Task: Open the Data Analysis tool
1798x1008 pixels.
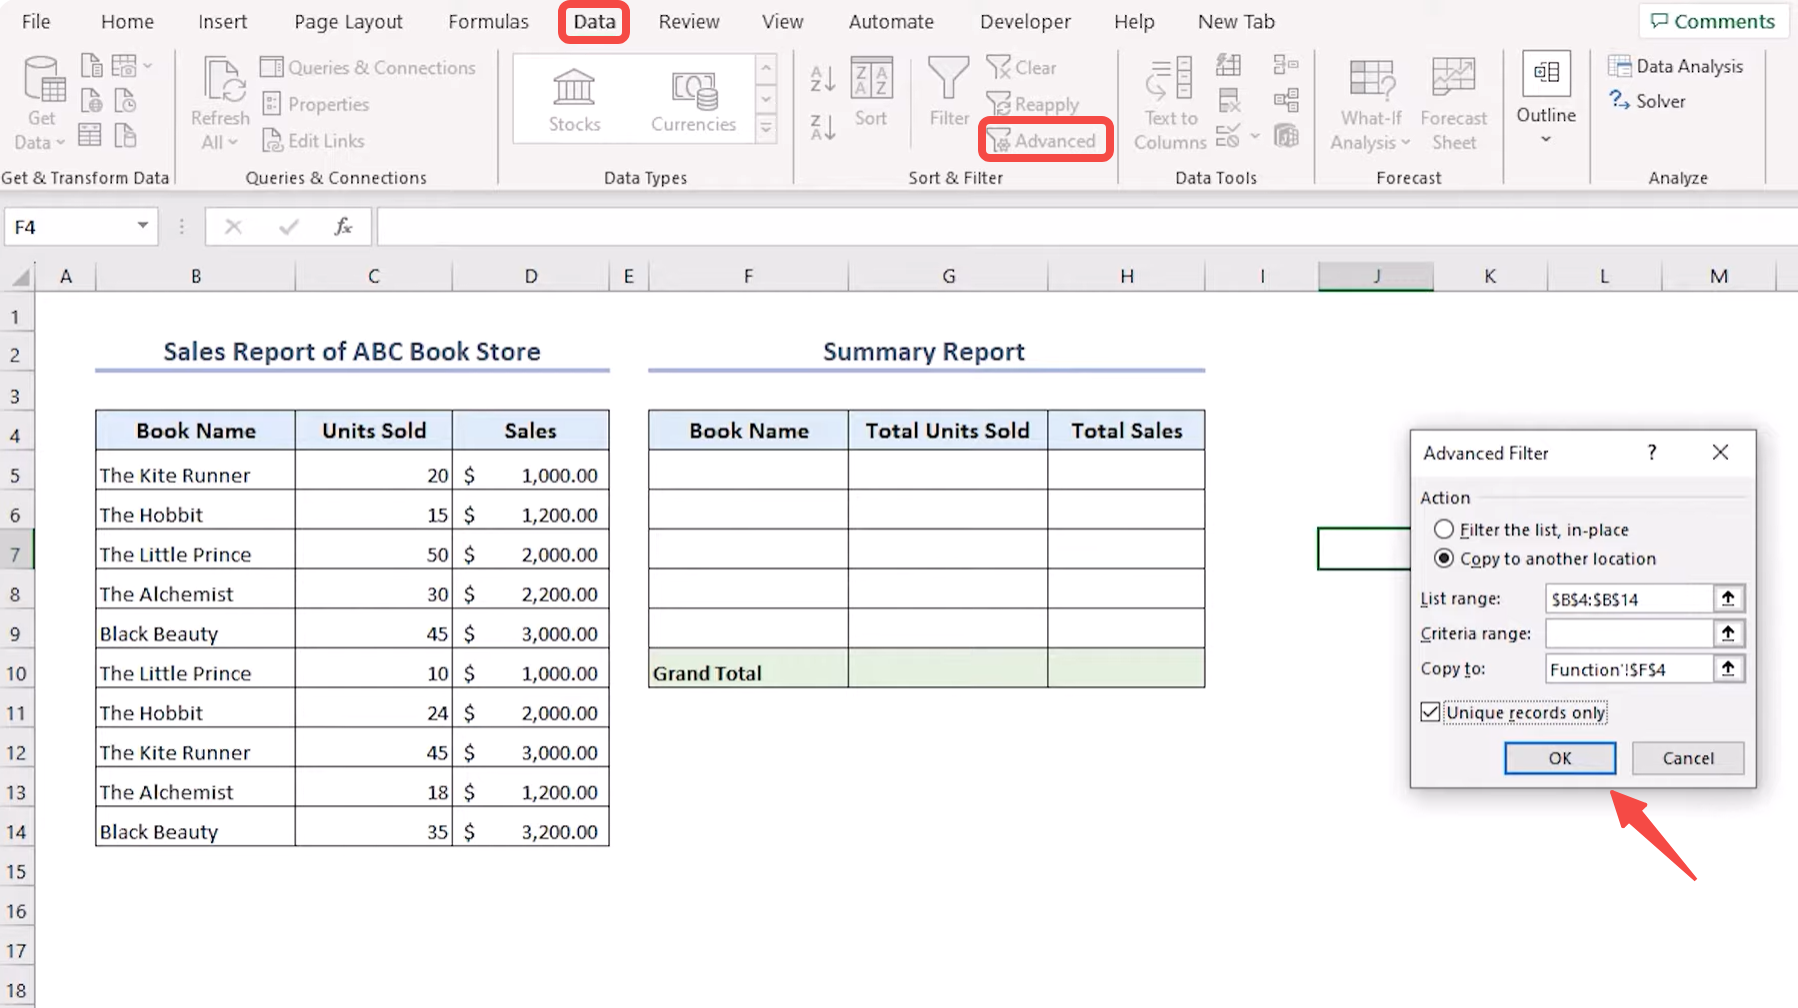Action: pos(1676,66)
